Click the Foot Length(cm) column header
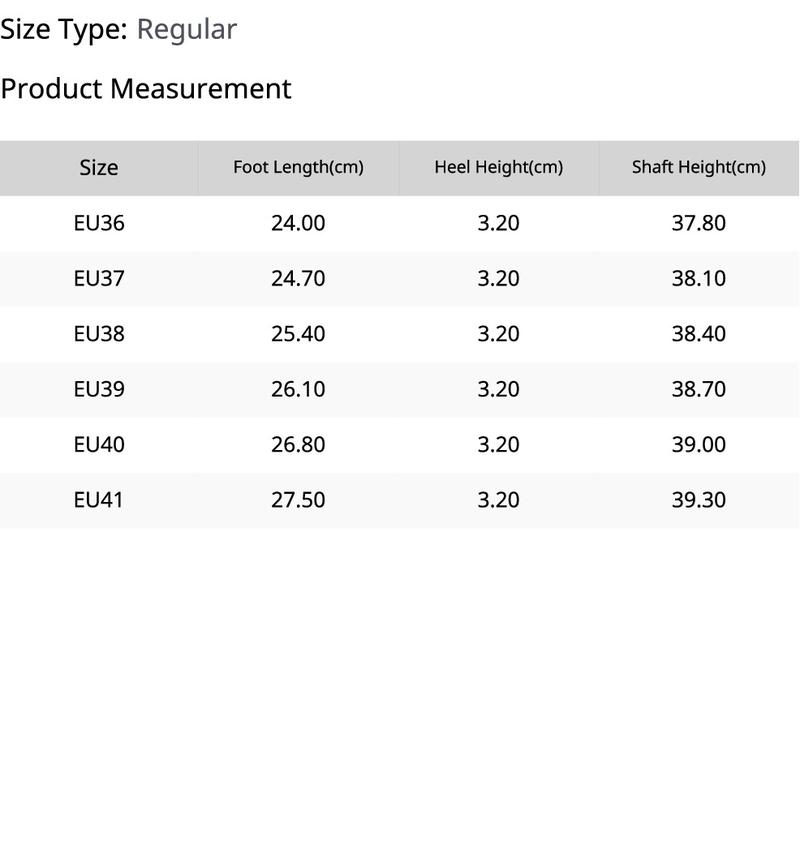The image size is (800, 845). click(298, 168)
